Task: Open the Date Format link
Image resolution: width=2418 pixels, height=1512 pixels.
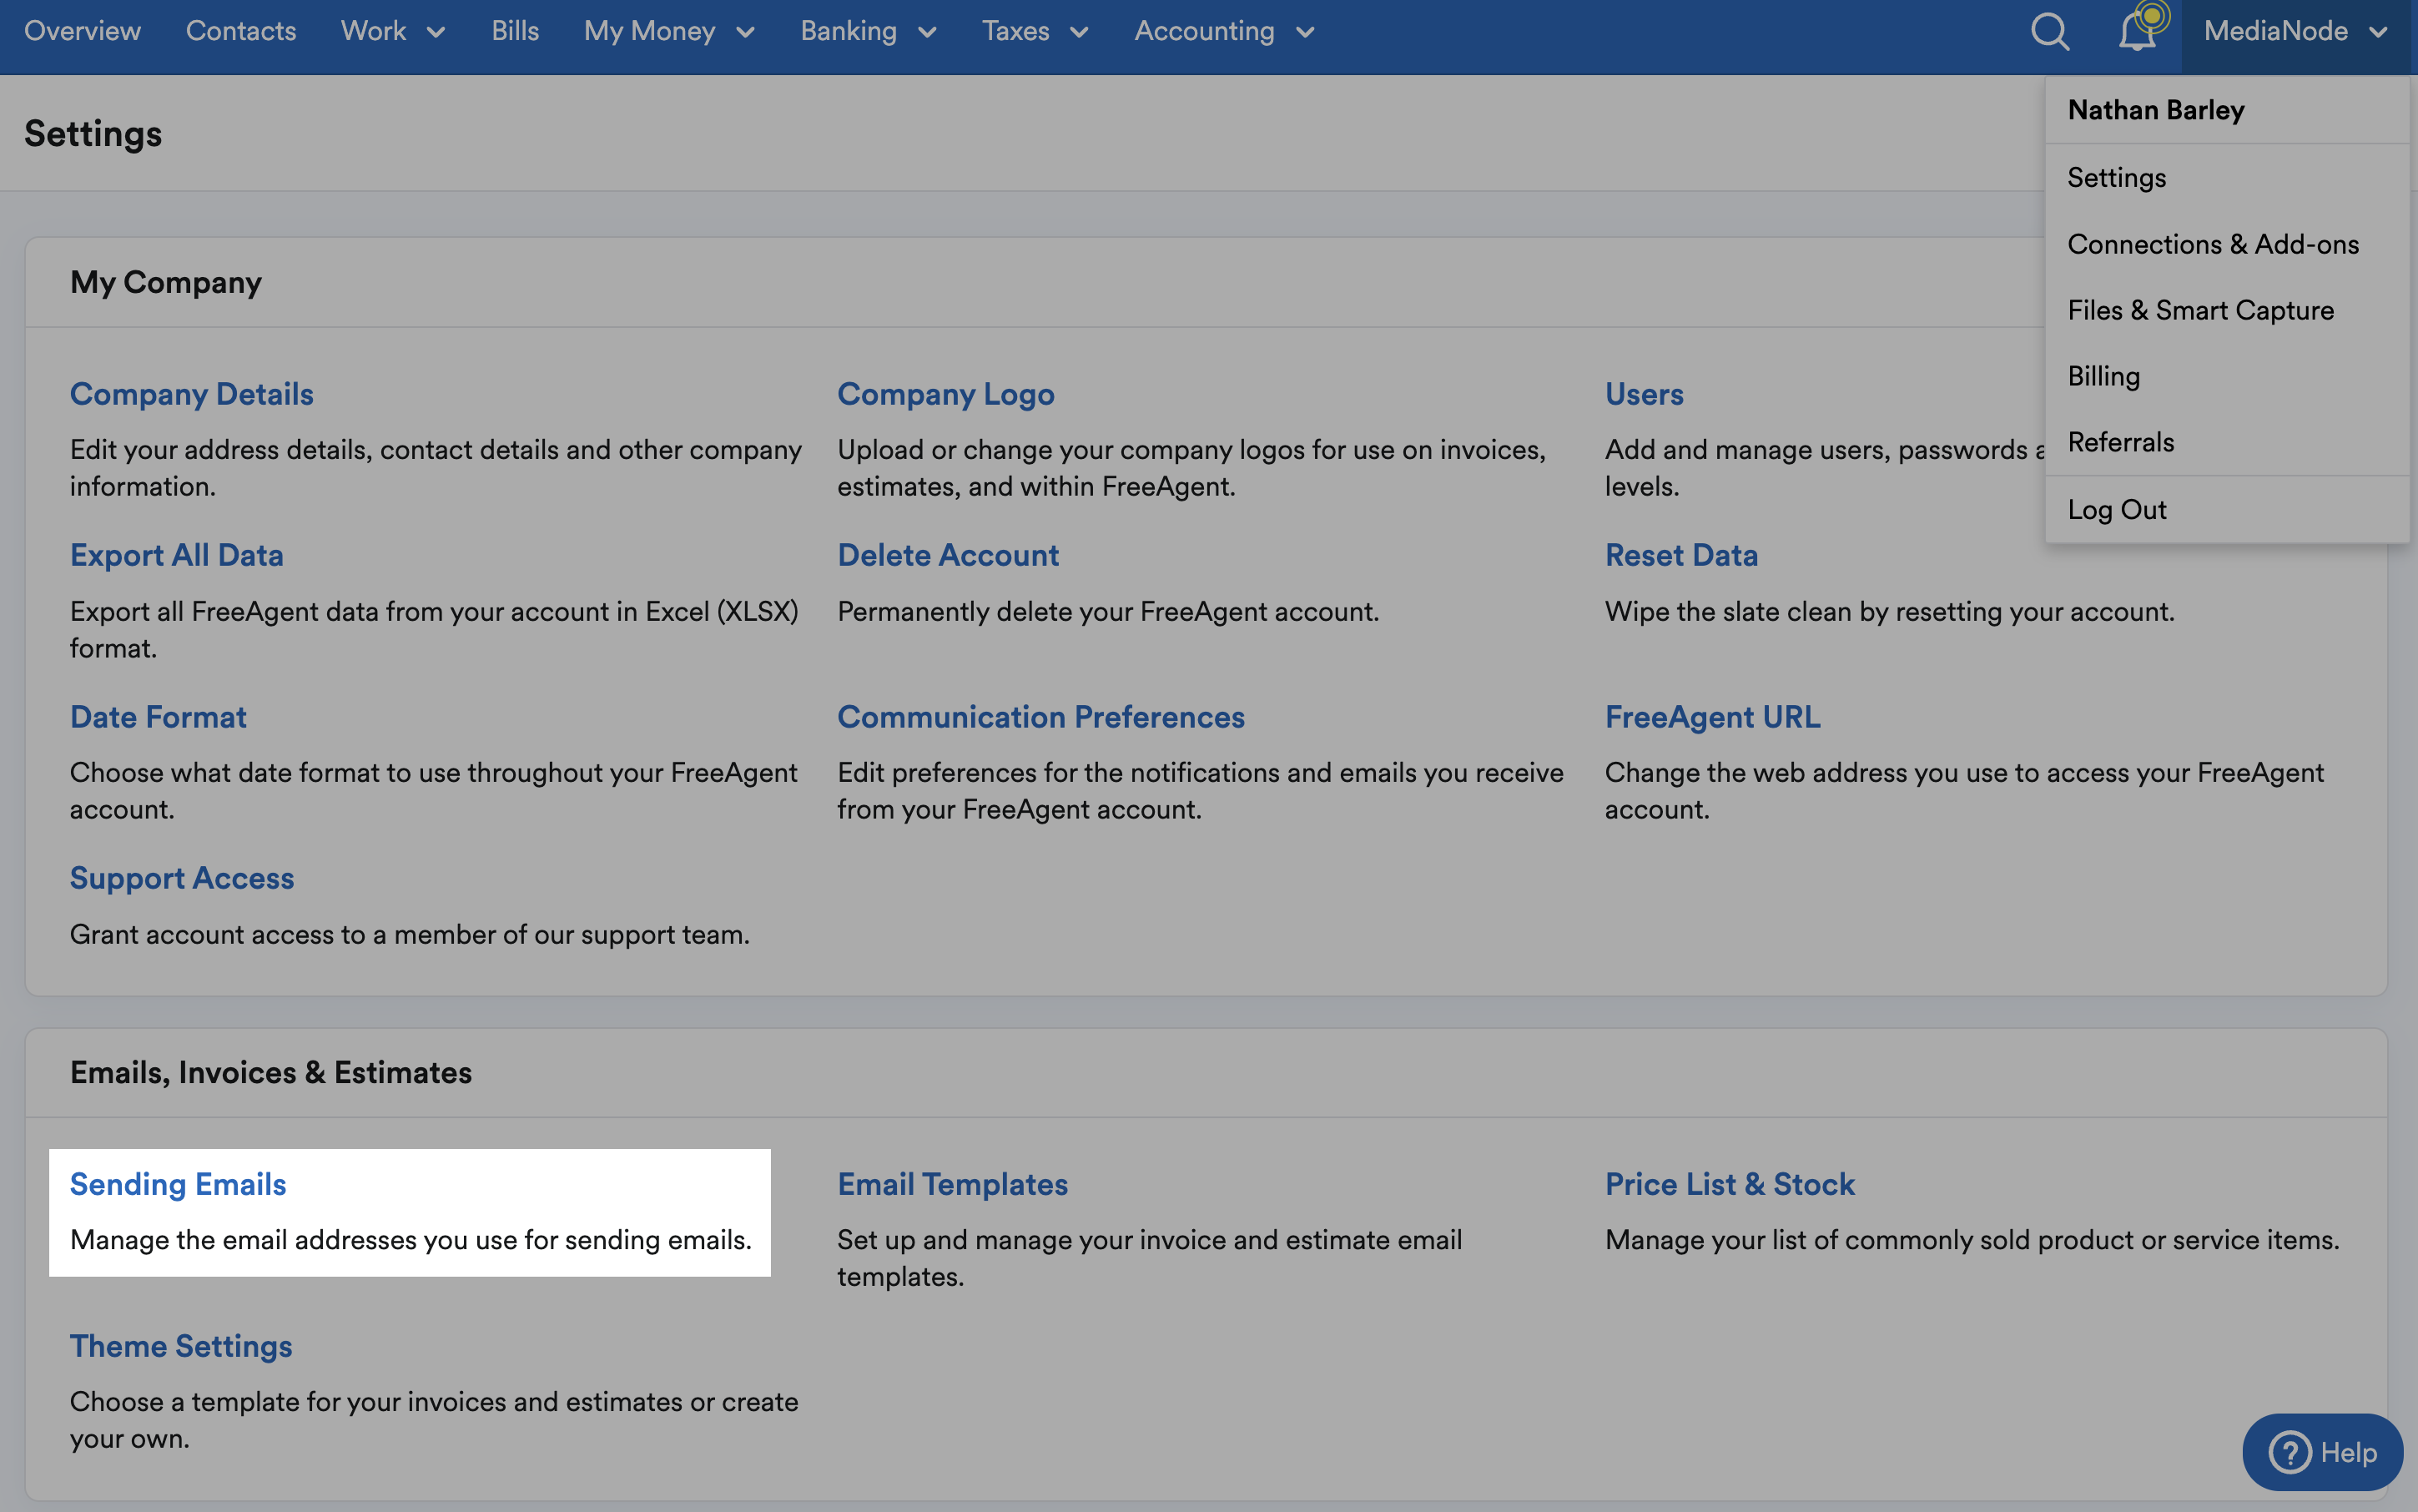Action: click(158, 717)
